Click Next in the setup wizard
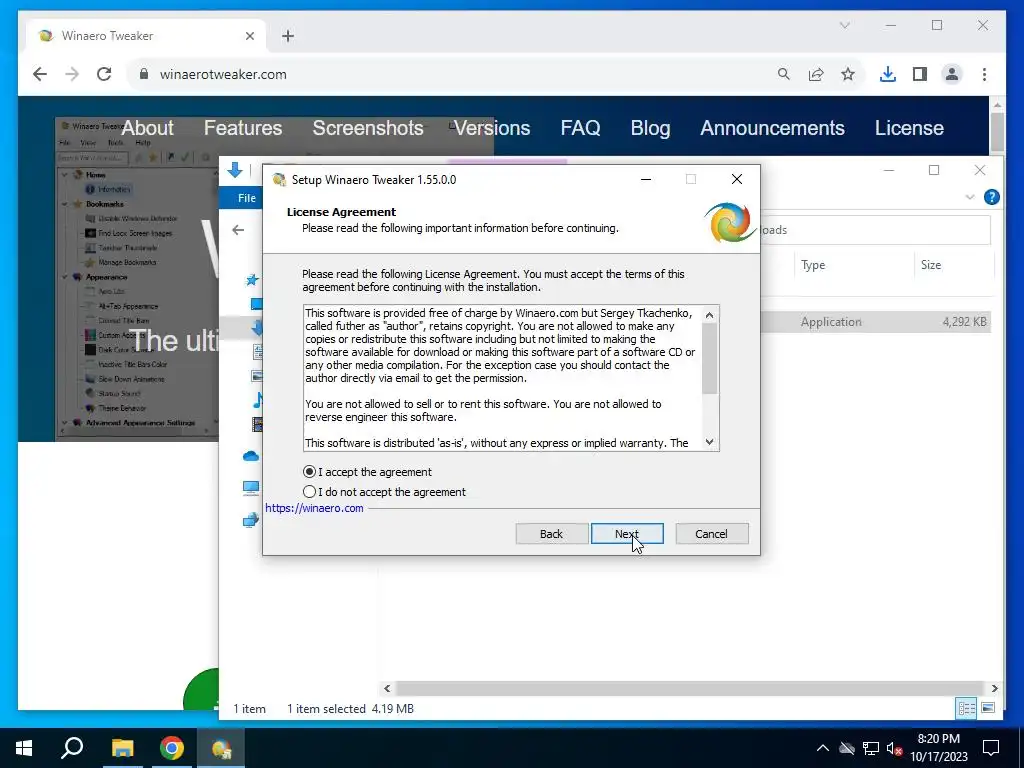This screenshot has height=768, width=1024. 627,534
